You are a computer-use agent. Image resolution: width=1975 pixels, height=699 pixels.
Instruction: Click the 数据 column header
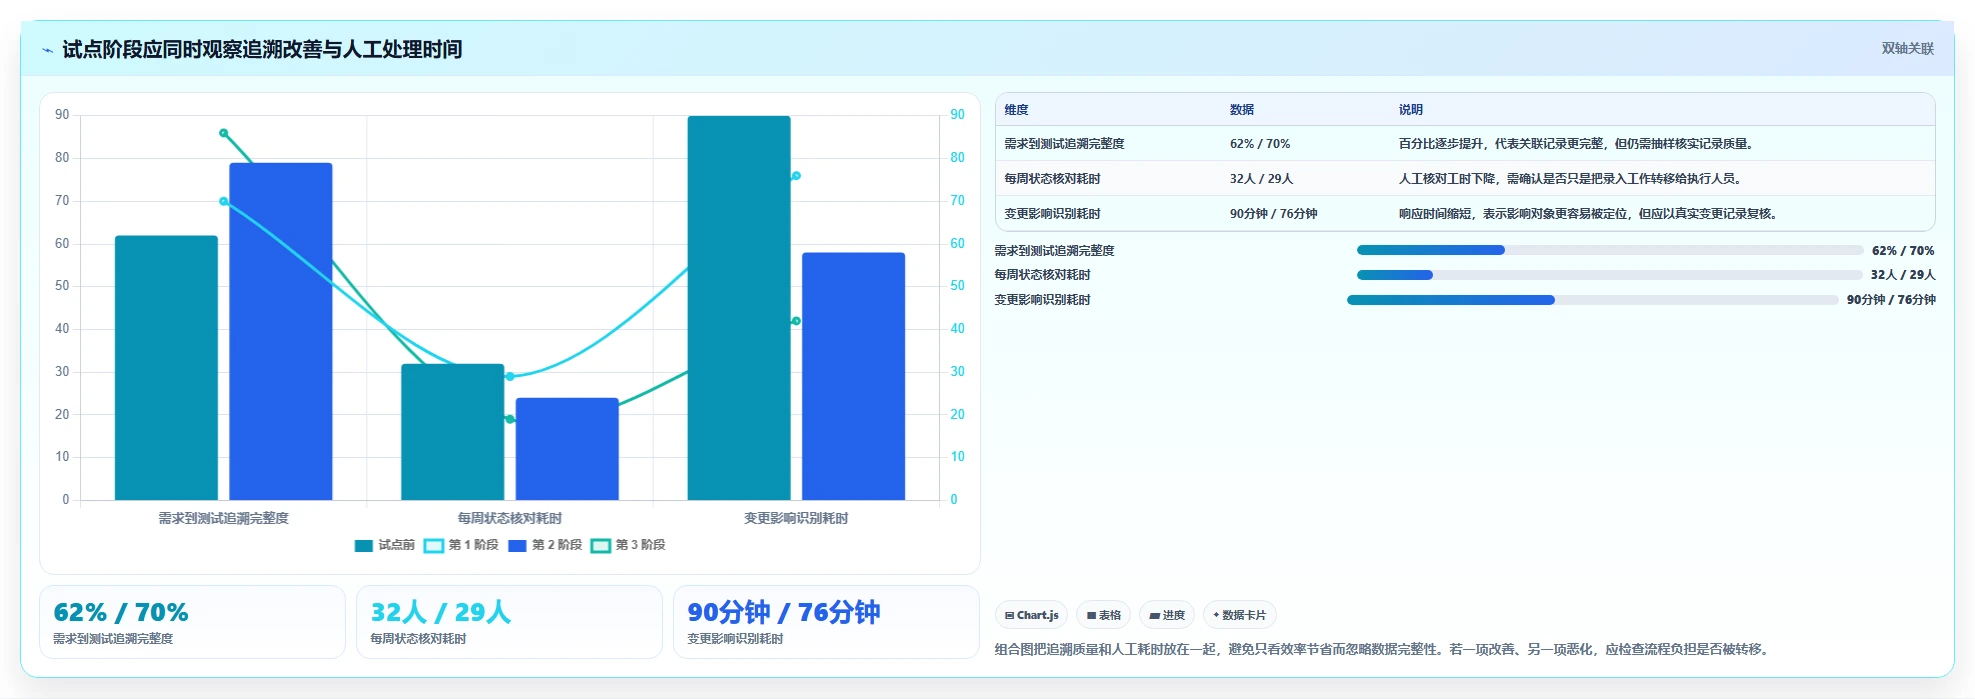point(1242,110)
